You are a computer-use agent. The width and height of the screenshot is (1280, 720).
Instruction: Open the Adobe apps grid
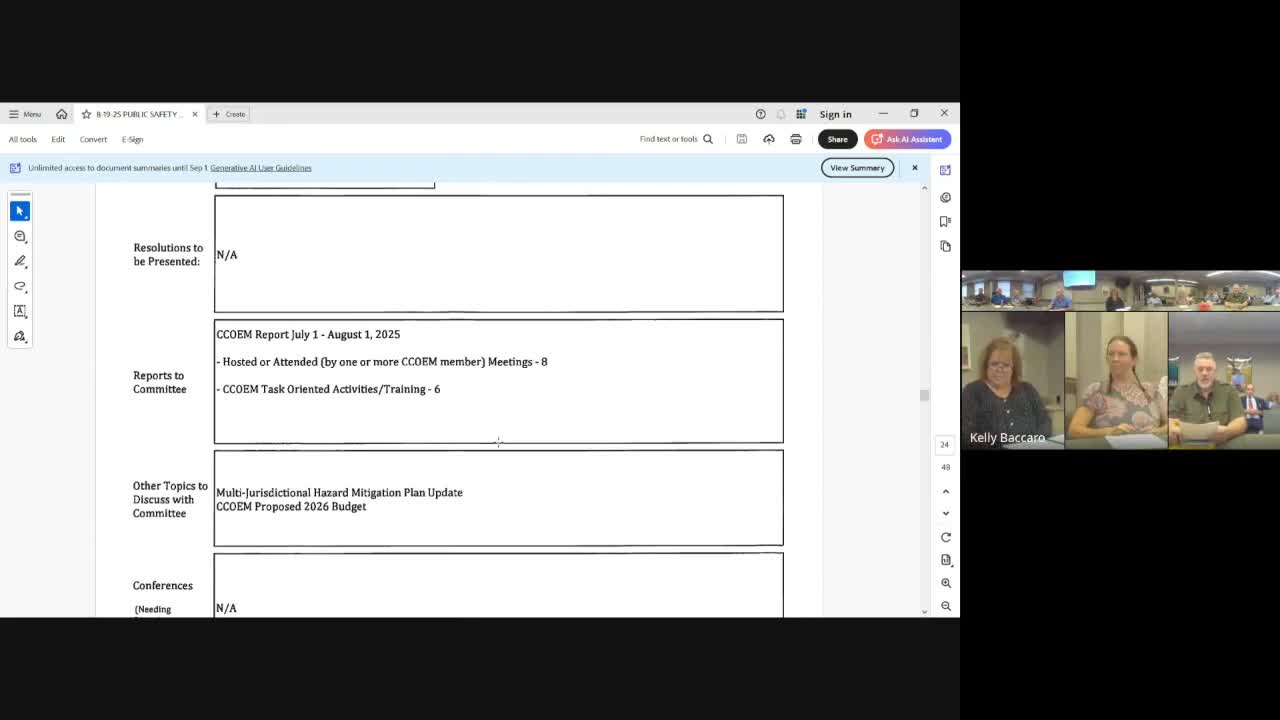801,114
